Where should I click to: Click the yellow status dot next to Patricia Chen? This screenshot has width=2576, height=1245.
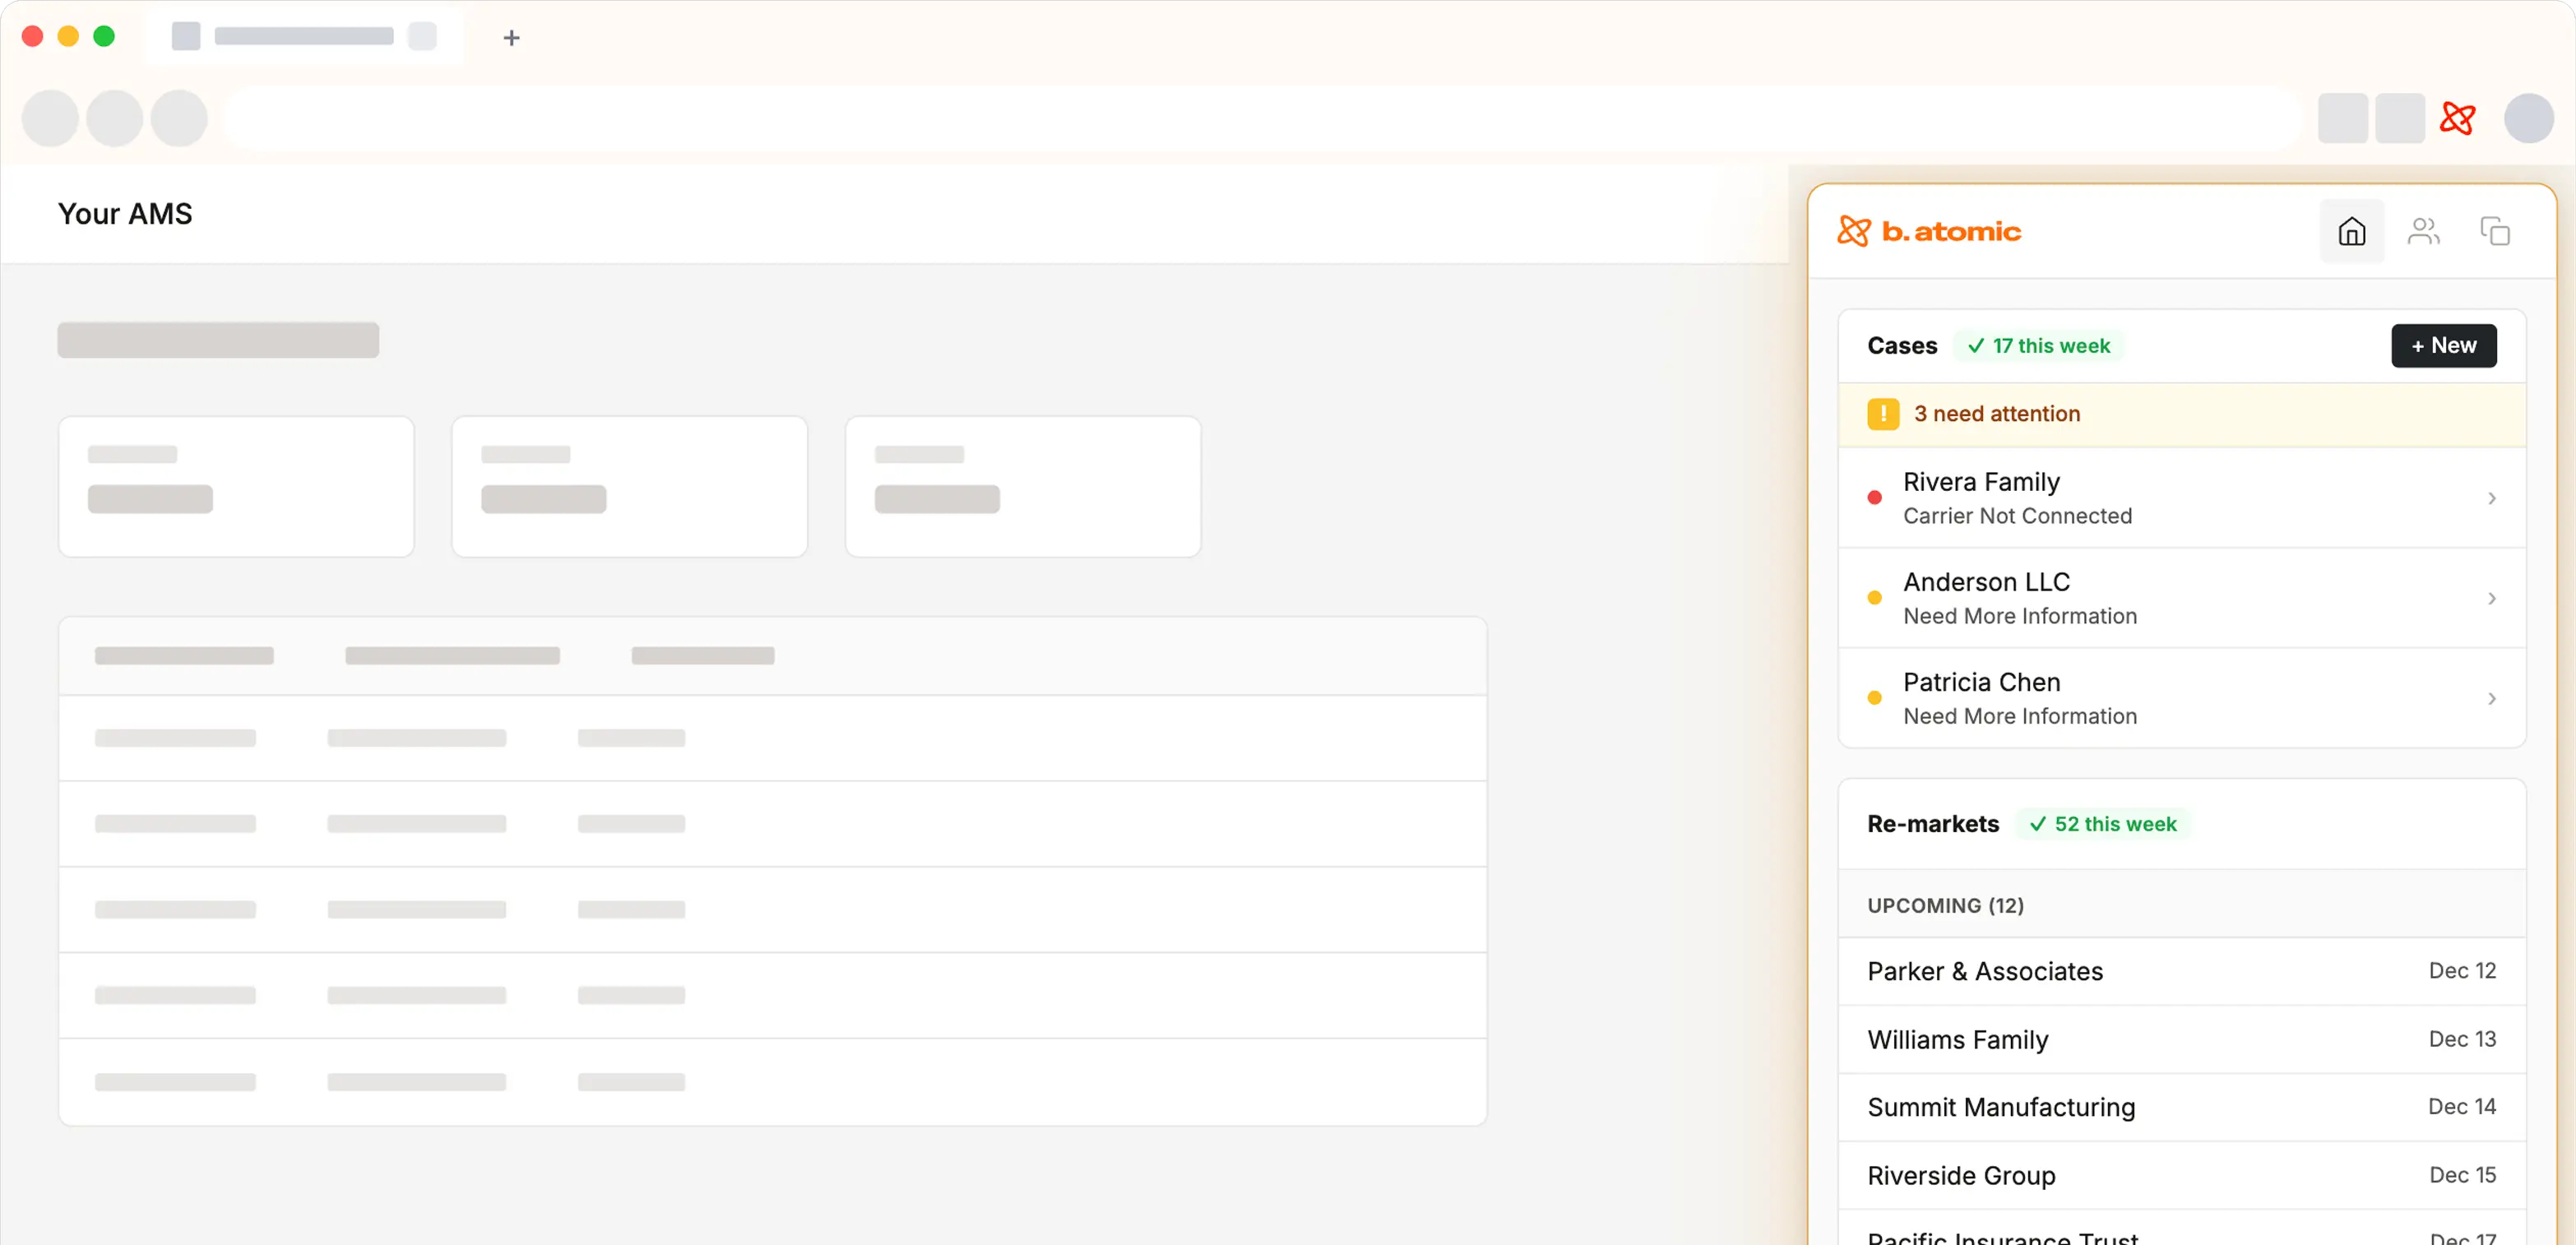pyautogui.click(x=1875, y=697)
